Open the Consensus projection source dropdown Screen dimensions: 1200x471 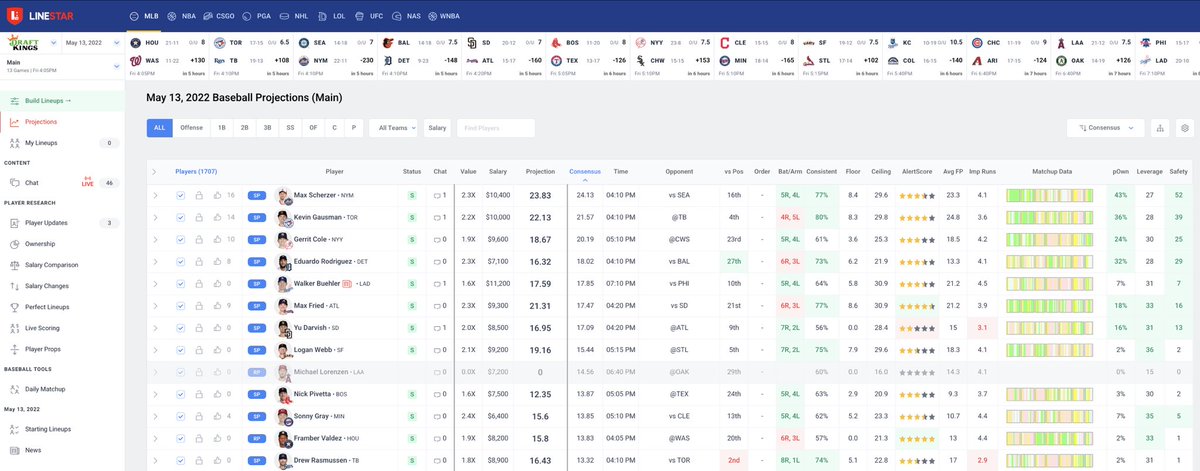coord(1105,128)
